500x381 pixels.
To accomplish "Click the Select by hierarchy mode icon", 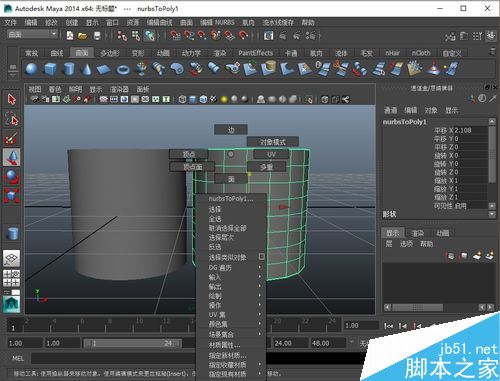I will pyautogui.click(x=122, y=36).
